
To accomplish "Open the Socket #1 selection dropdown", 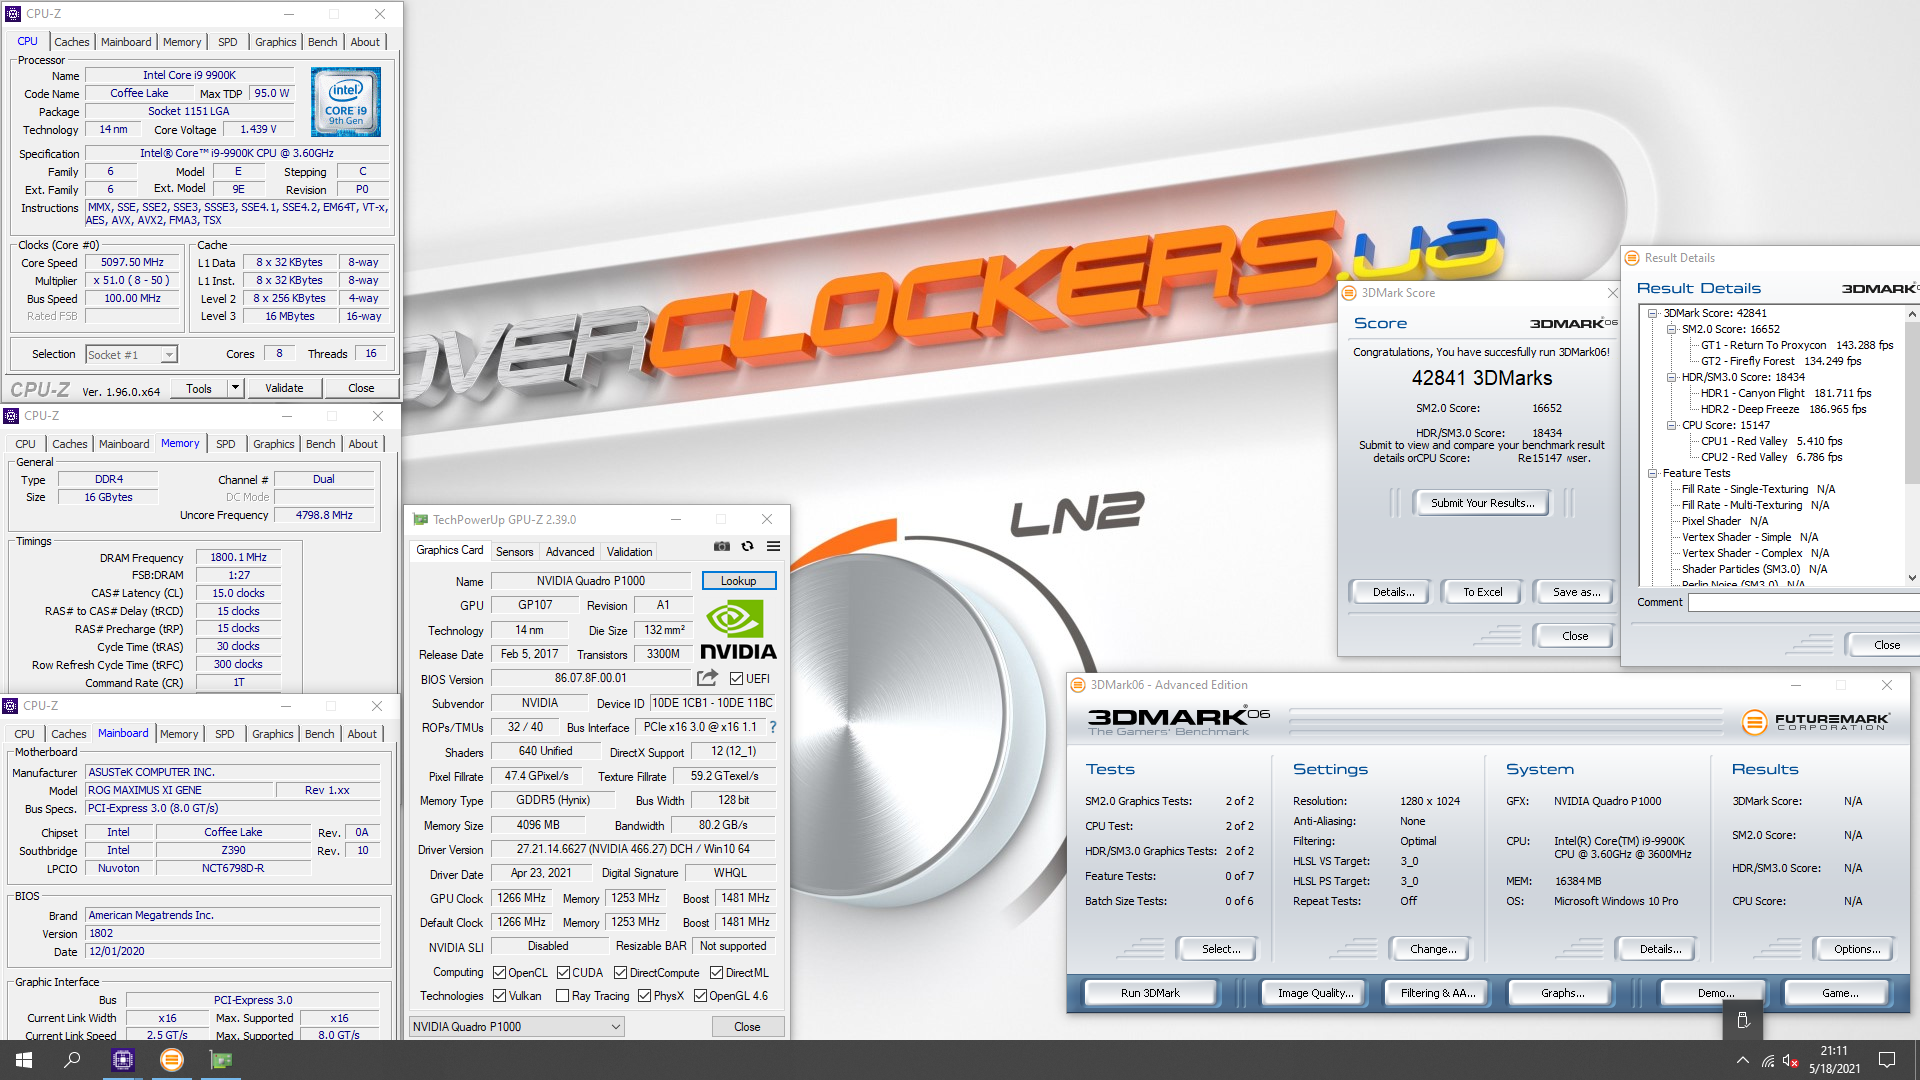I will [131, 354].
